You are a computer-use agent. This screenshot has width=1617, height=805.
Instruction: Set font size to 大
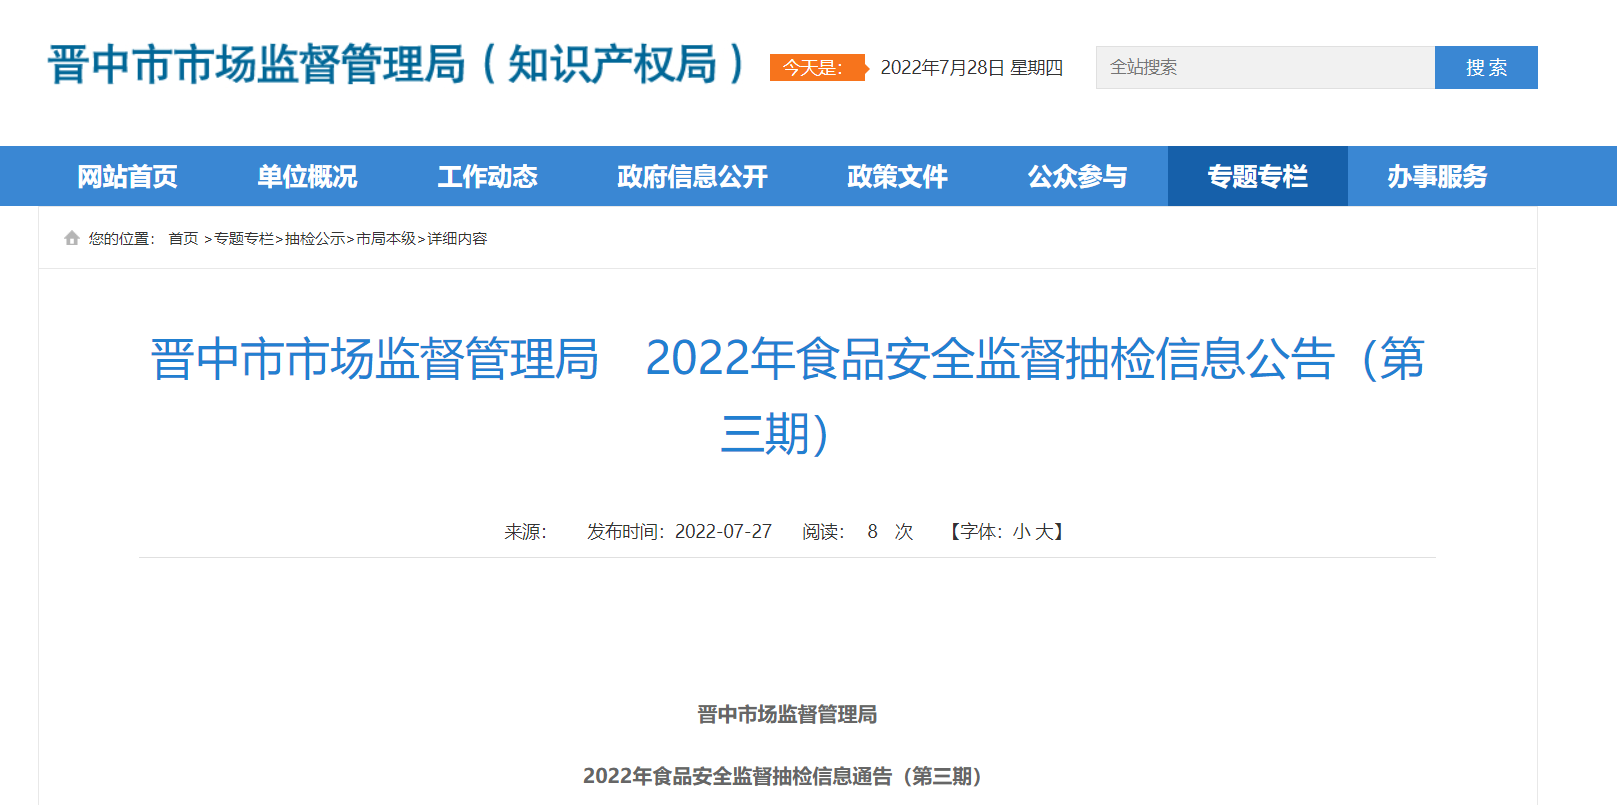click(1043, 532)
